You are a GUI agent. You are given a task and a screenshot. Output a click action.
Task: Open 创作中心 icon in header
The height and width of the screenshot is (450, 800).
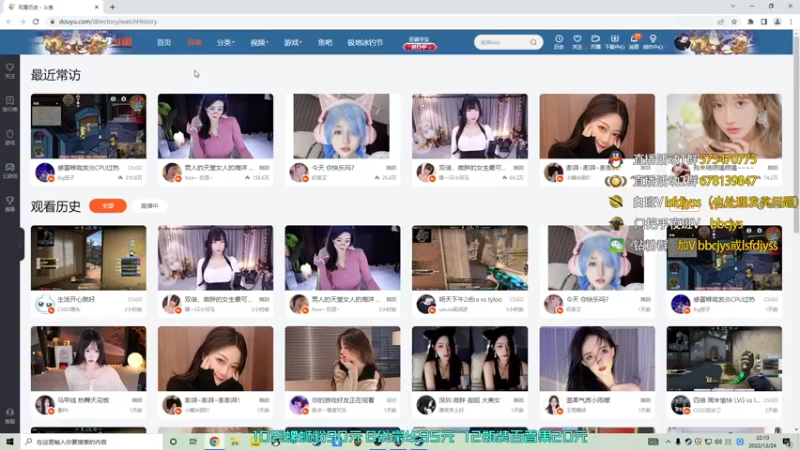pos(653,42)
